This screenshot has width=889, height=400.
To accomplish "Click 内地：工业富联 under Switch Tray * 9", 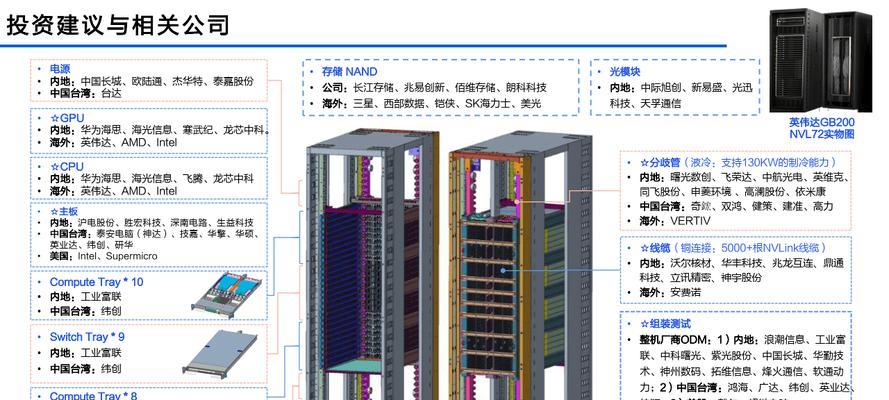I will [x=85, y=352].
